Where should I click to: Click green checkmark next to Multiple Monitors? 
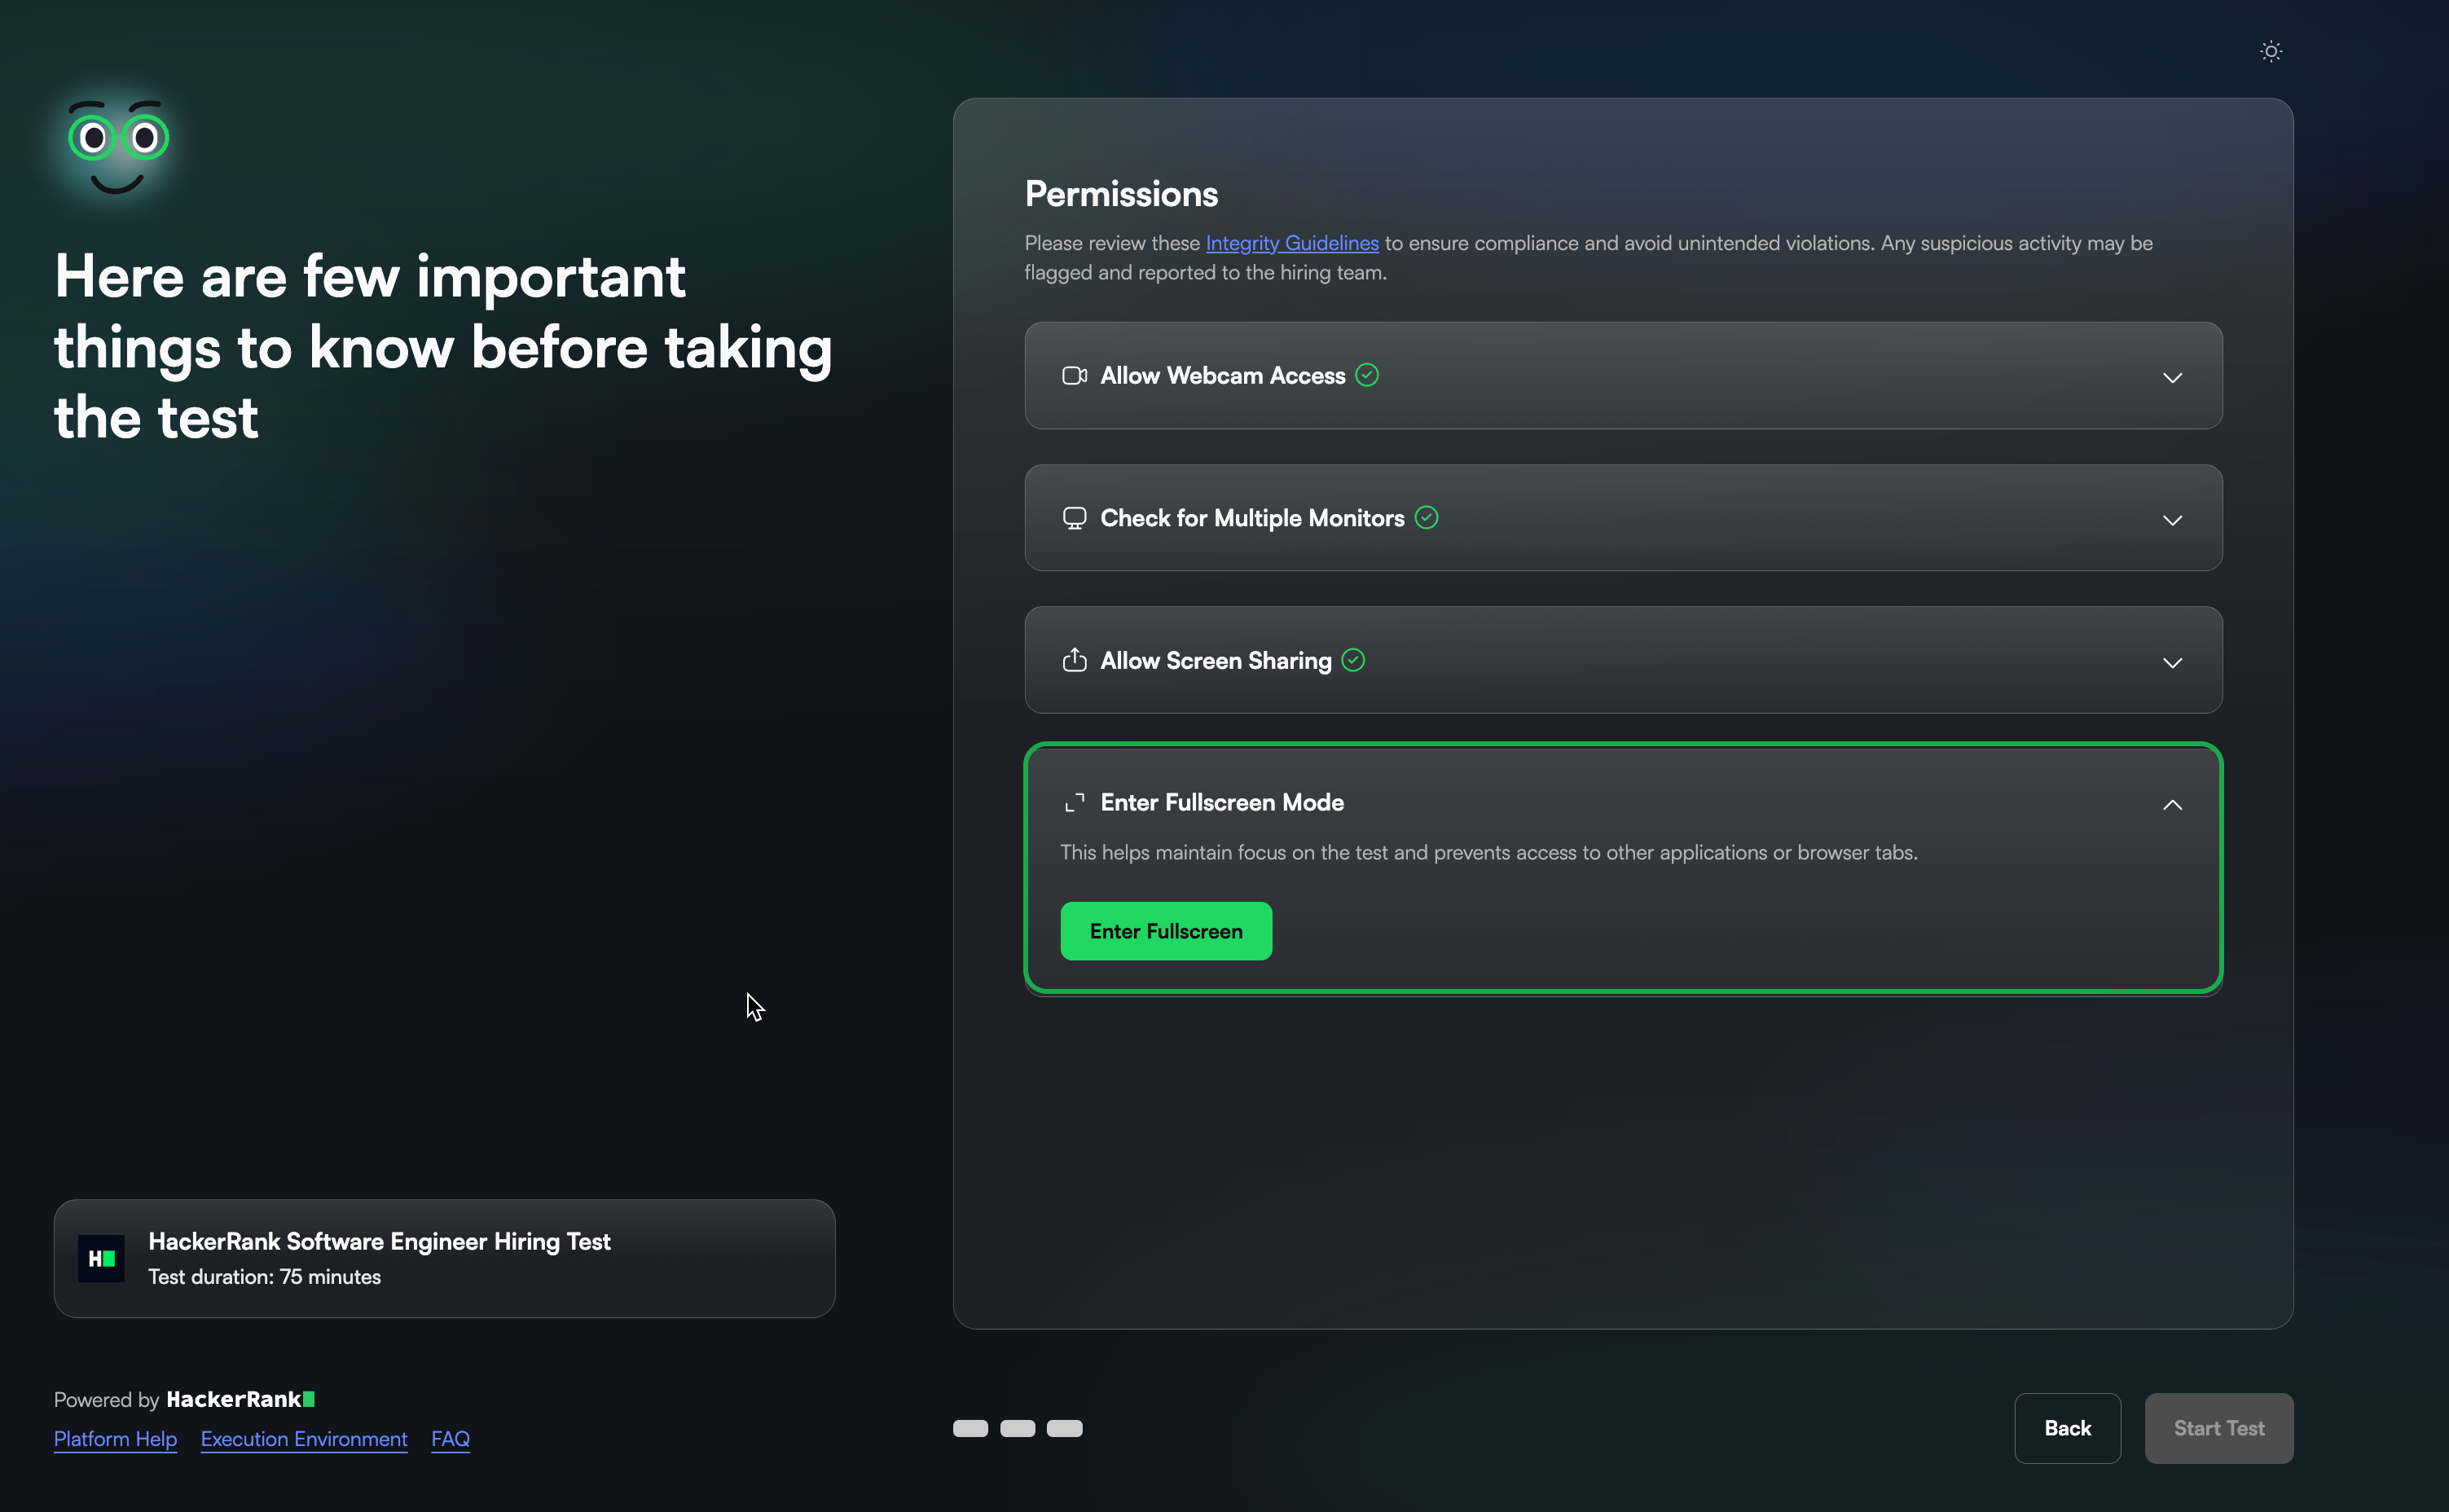(1426, 517)
